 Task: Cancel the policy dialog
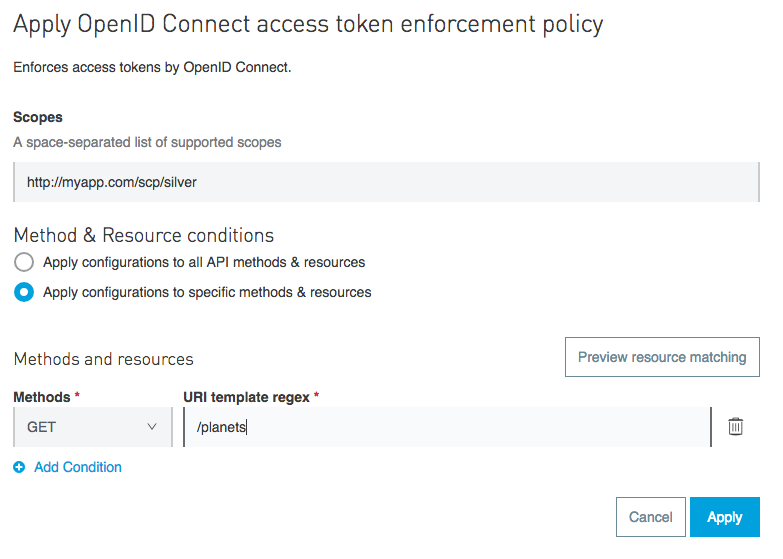coord(650,517)
